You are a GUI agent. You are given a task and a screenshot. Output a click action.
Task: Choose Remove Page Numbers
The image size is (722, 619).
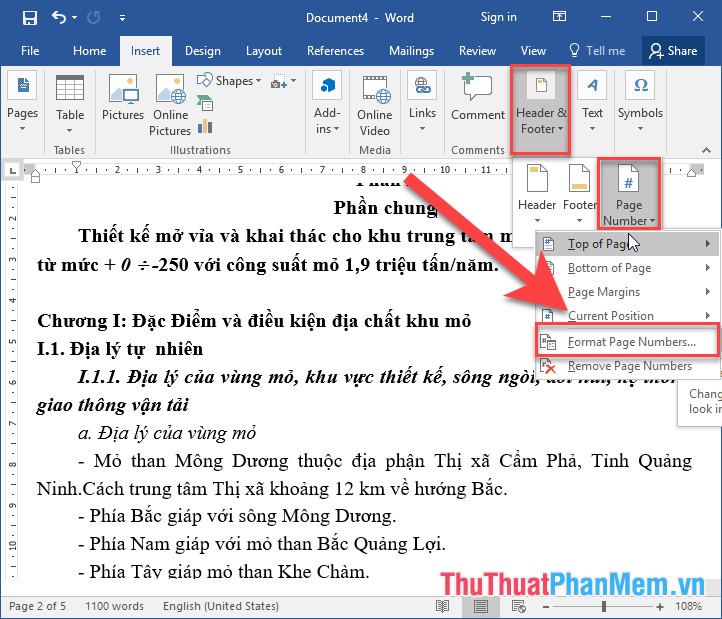[627, 366]
